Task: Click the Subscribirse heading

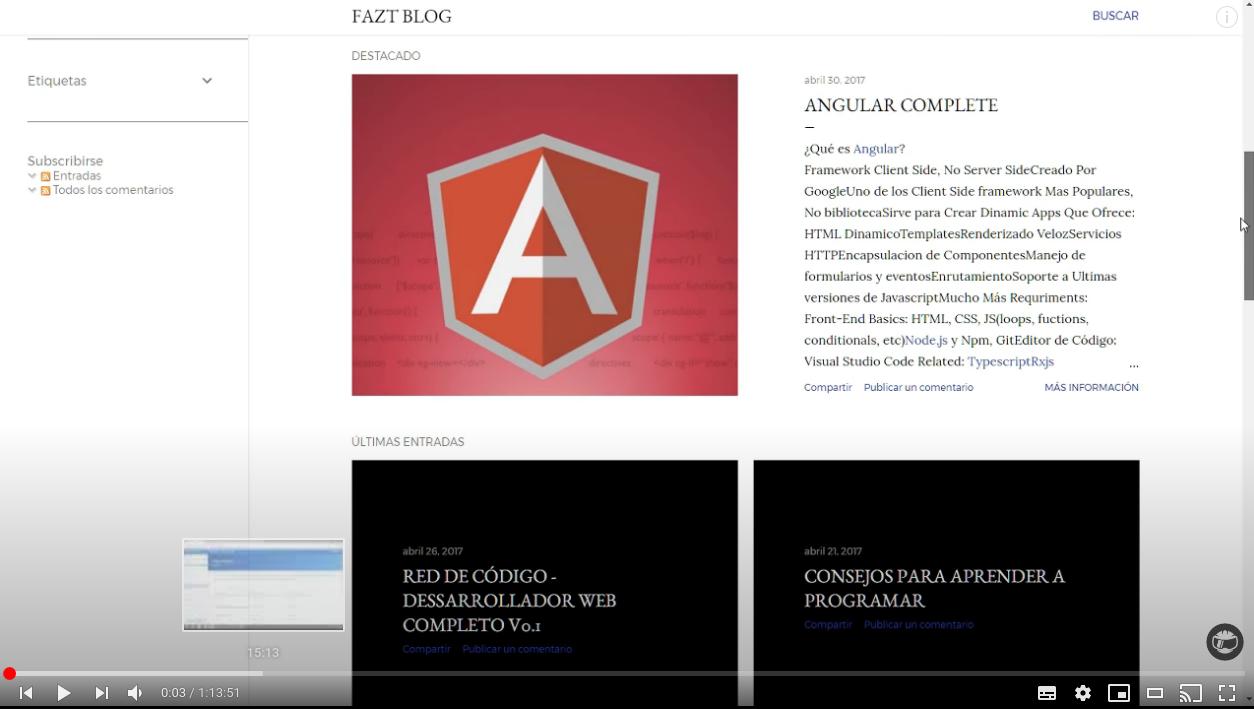Action: pyautogui.click(x=65, y=161)
